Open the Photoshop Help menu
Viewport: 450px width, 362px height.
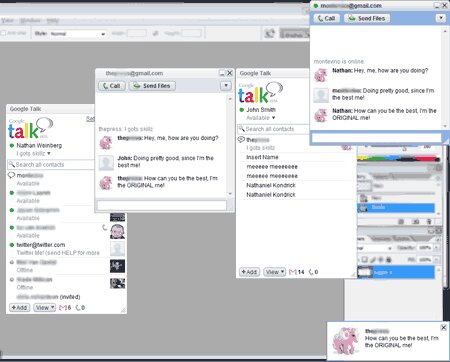coord(53,21)
